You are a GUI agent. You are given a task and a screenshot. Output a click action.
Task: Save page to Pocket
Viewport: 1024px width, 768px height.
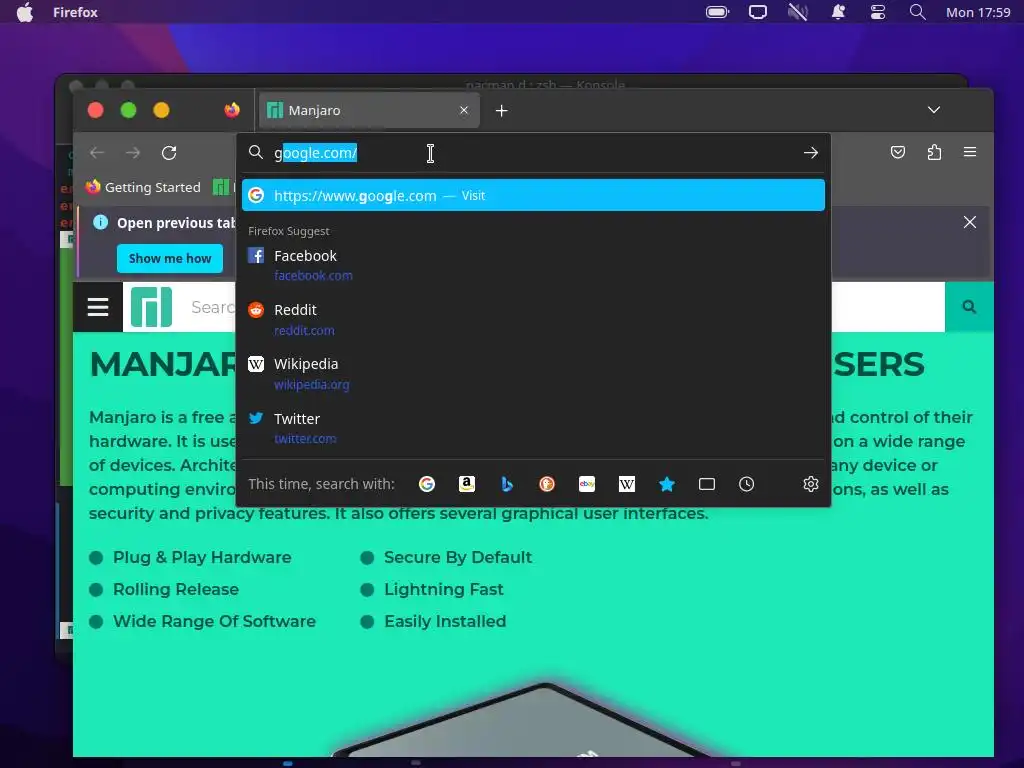tap(898, 152)
